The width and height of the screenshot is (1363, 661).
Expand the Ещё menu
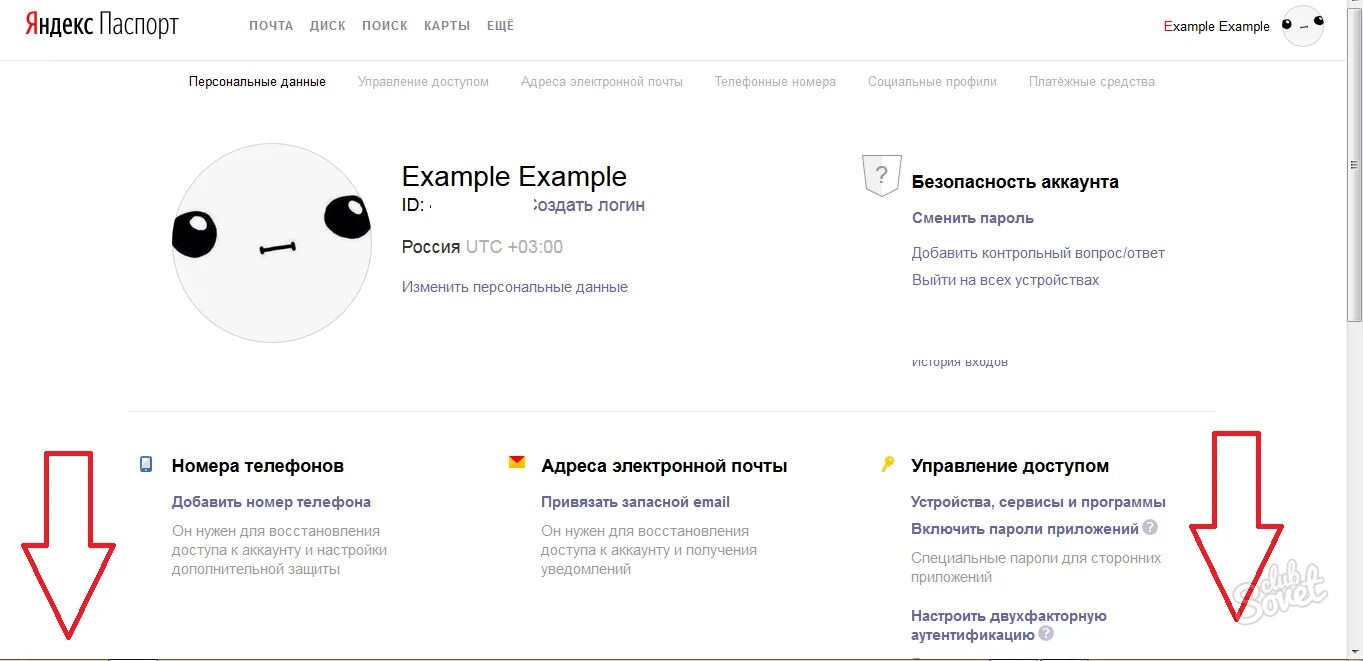[x=500, y=26]
